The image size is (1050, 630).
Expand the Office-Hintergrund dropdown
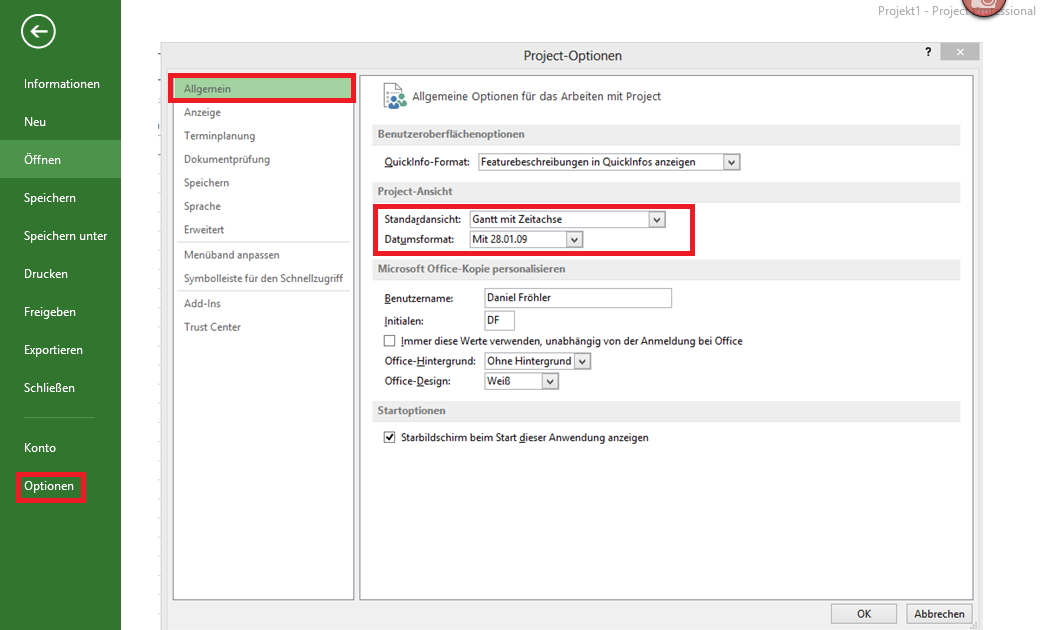point(583,362)
